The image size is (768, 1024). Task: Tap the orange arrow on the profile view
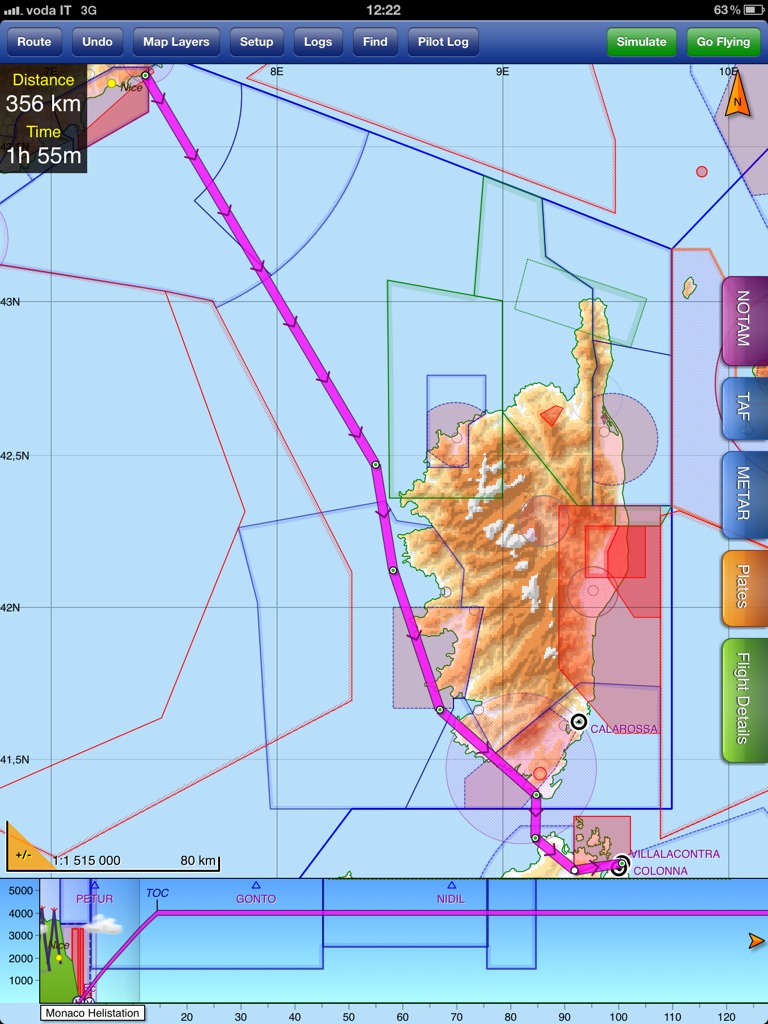(x=756, y=941)
